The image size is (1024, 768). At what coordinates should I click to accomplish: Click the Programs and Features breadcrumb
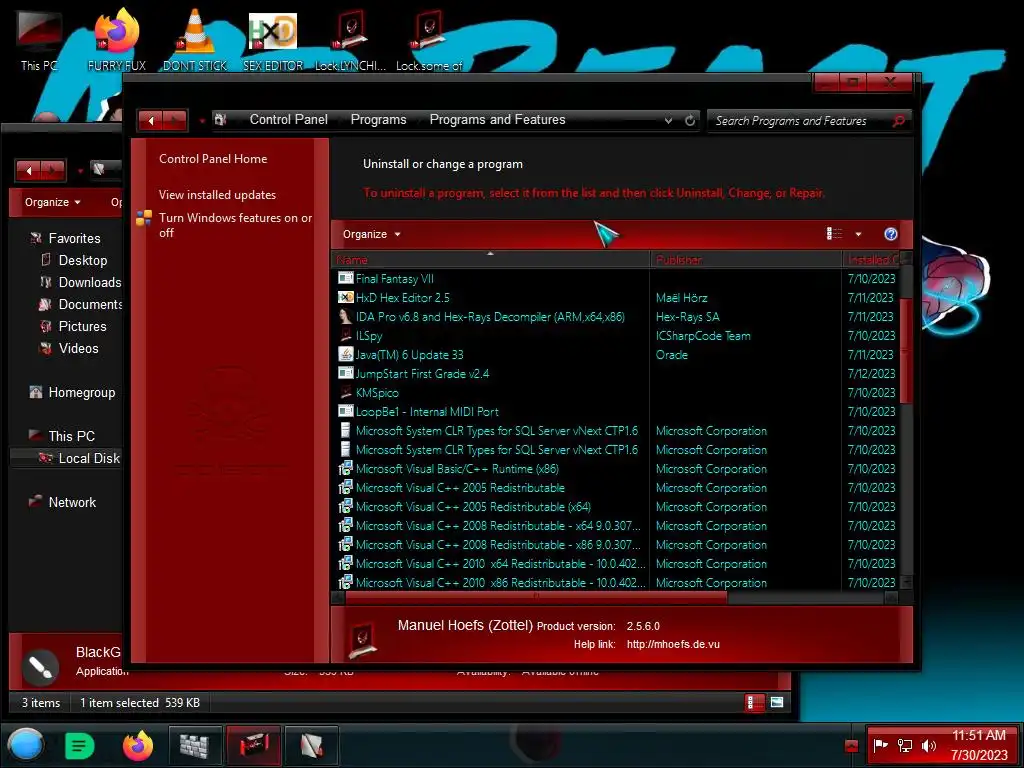click(497, 120)
